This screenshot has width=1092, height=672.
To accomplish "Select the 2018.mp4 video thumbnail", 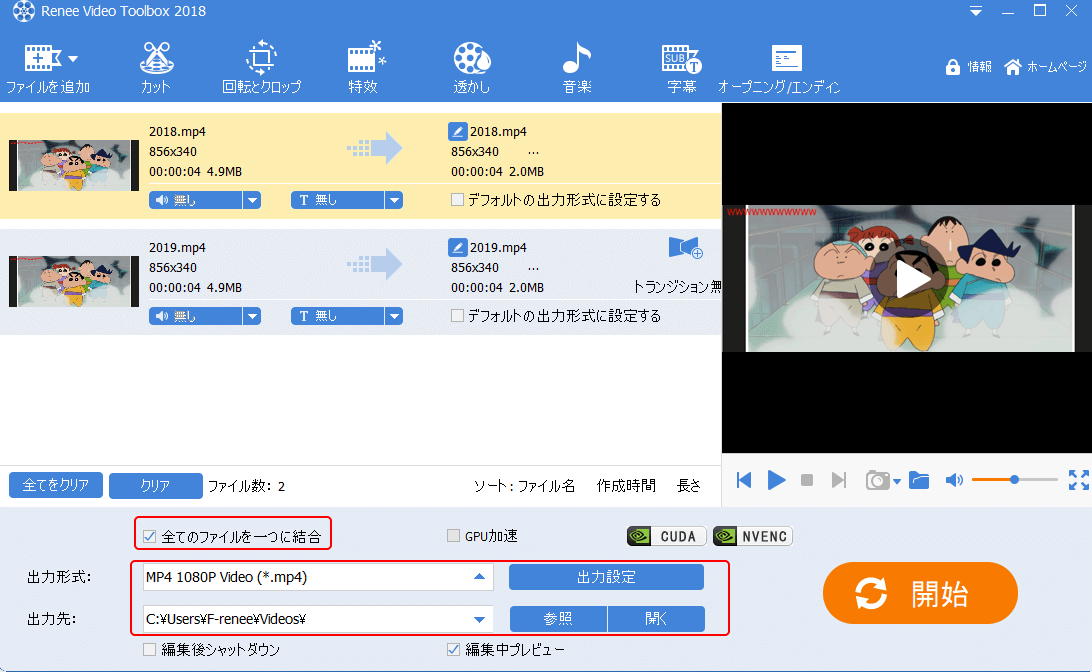I will pyautogui.click(x=74, y=165).
